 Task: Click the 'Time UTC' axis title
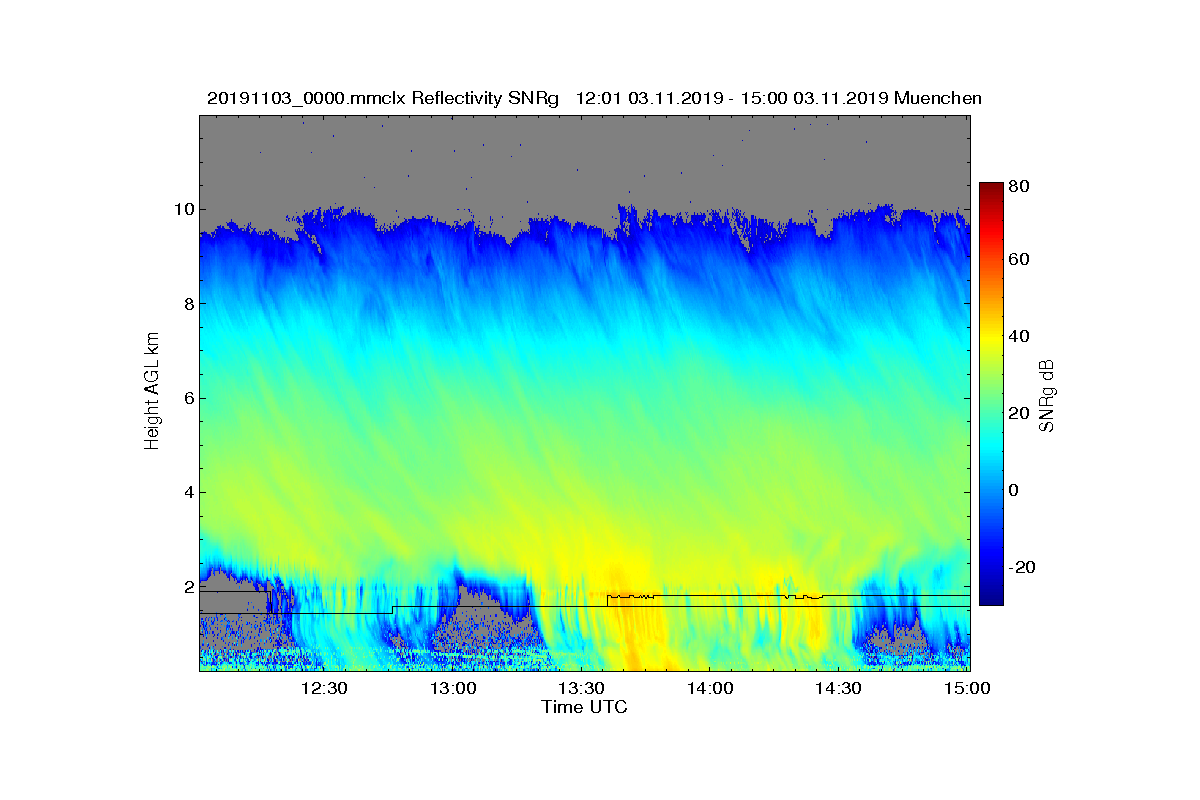point(584,707)
